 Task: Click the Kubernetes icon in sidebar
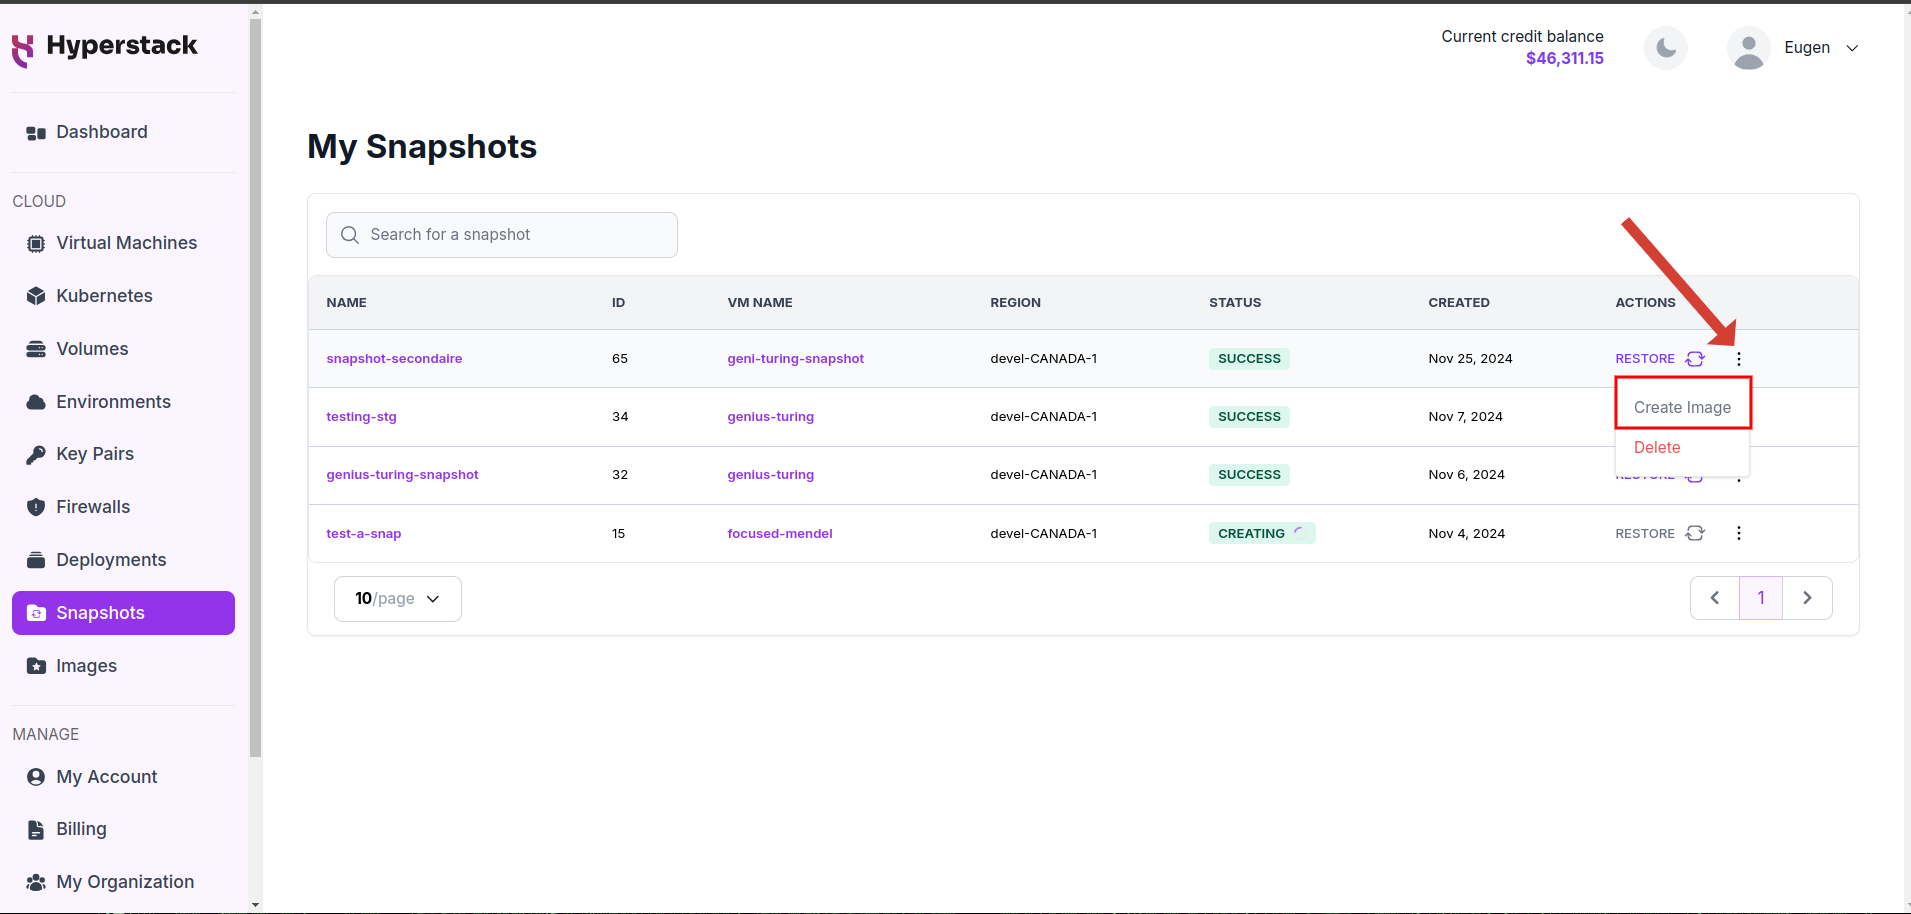click(x=36, y=295)
